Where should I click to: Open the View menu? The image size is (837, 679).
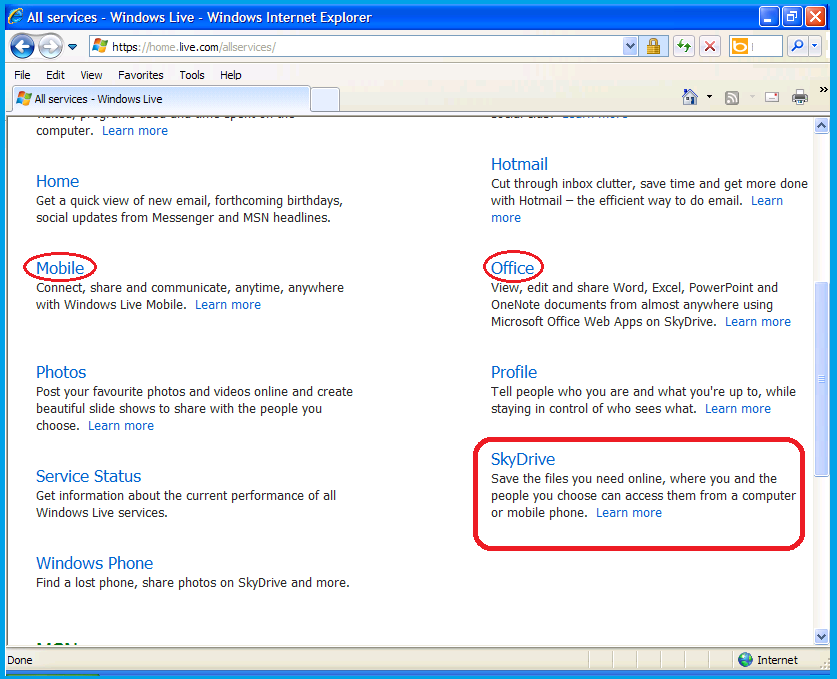pyautogui.click(x=91, y=75)
